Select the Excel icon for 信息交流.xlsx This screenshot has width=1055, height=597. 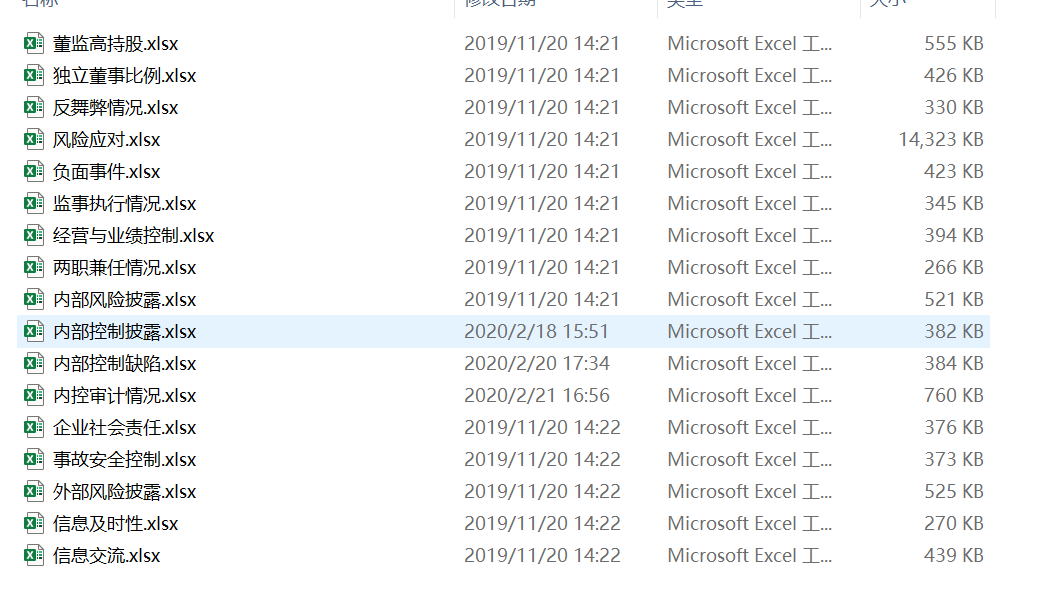(34, 555)
